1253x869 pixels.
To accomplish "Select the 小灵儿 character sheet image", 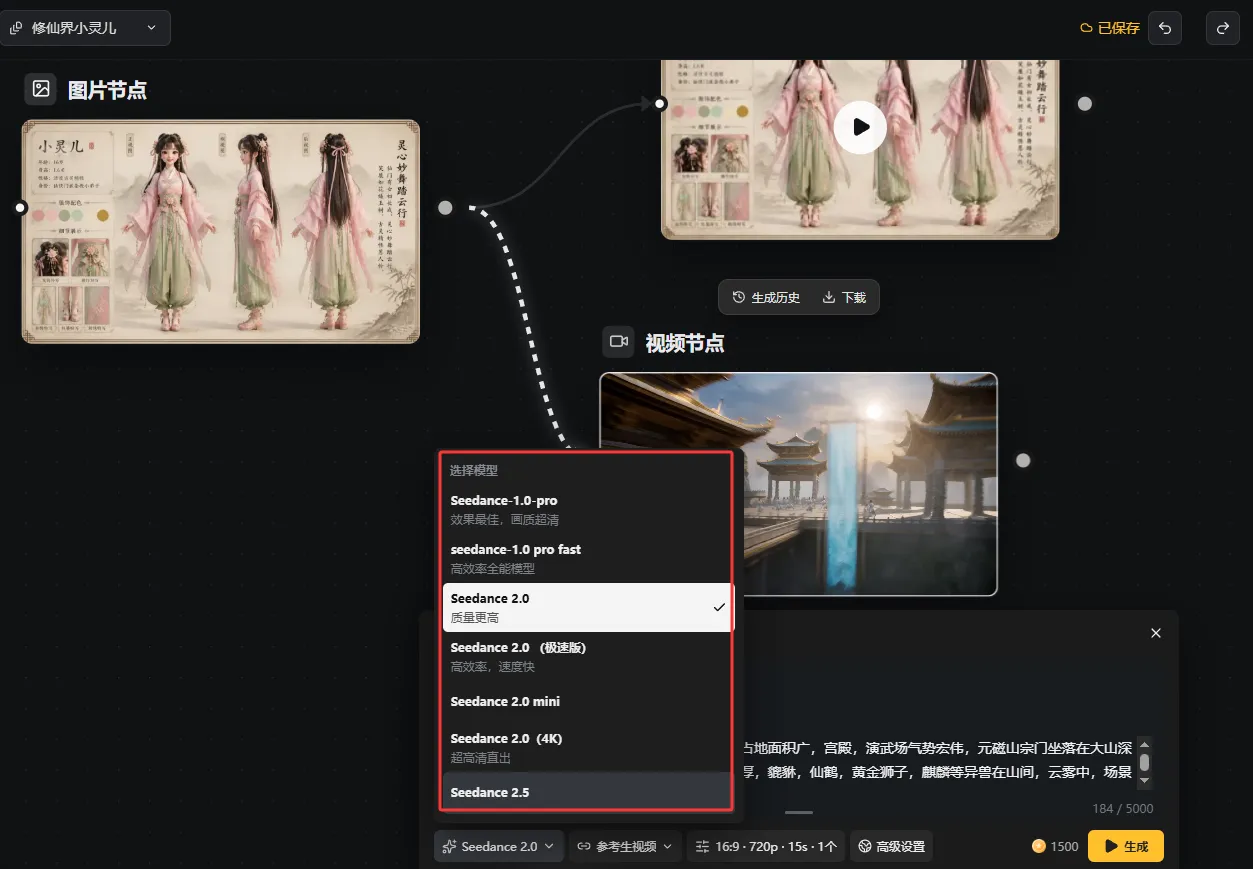I will point(221,231).
